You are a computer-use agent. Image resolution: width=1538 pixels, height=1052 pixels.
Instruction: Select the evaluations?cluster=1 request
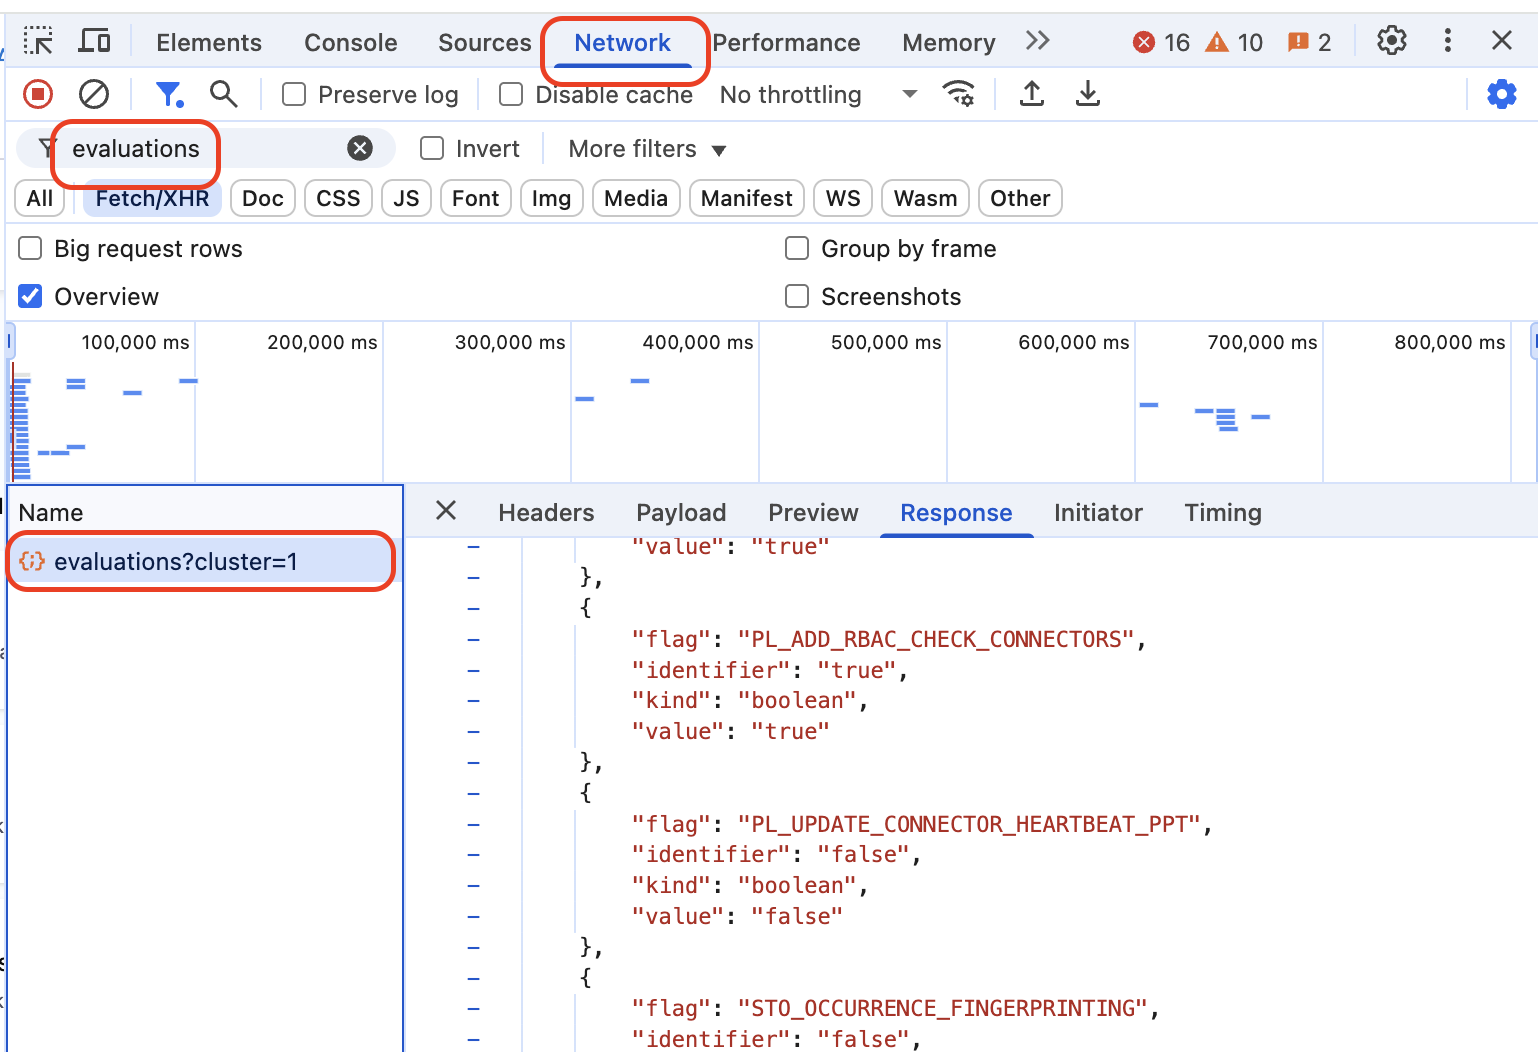176,562
